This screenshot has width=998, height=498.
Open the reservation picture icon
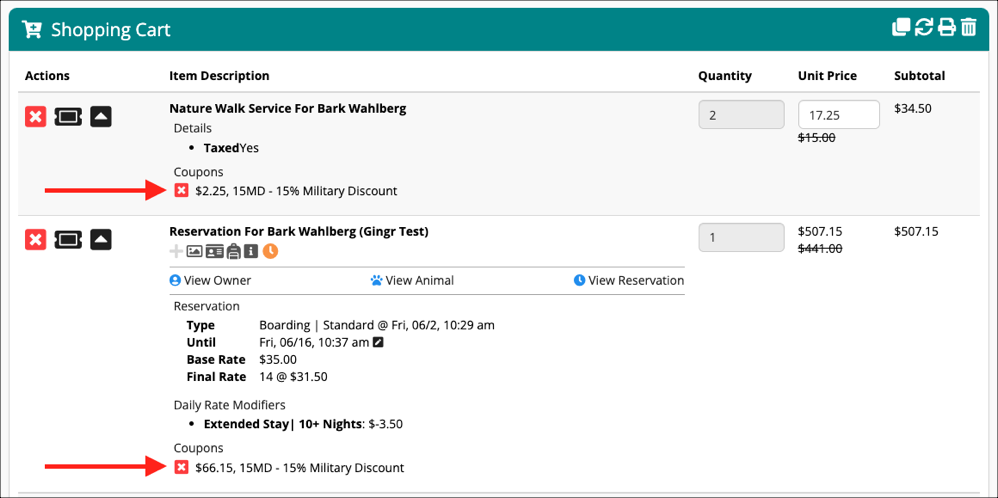coord(195,252)
